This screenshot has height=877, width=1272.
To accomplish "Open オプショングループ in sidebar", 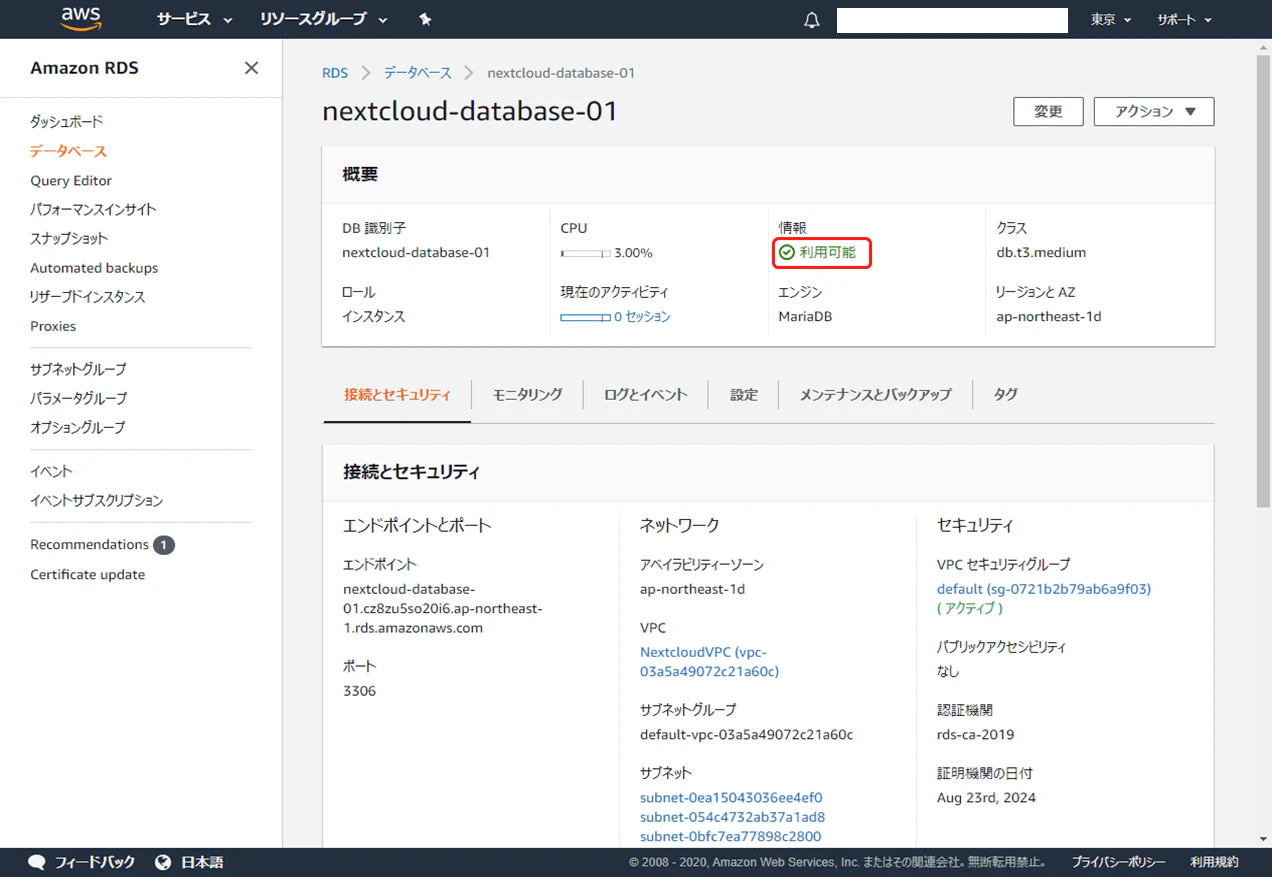I will pyautogui.click(x=78, y=427).
